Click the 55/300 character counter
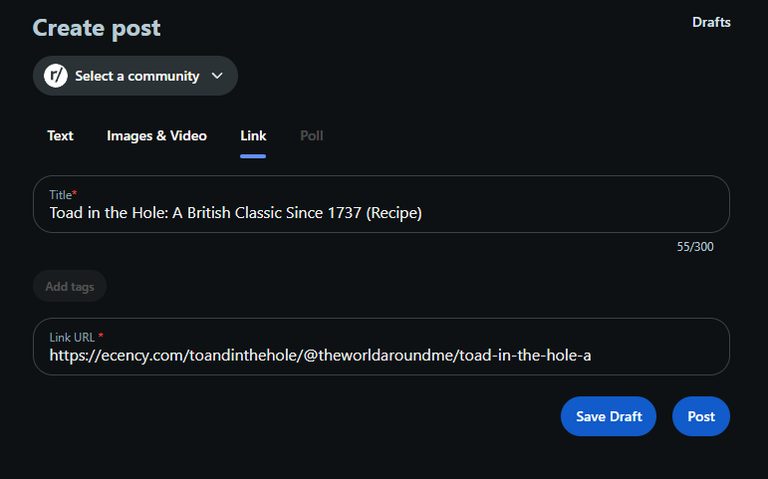 695,247
